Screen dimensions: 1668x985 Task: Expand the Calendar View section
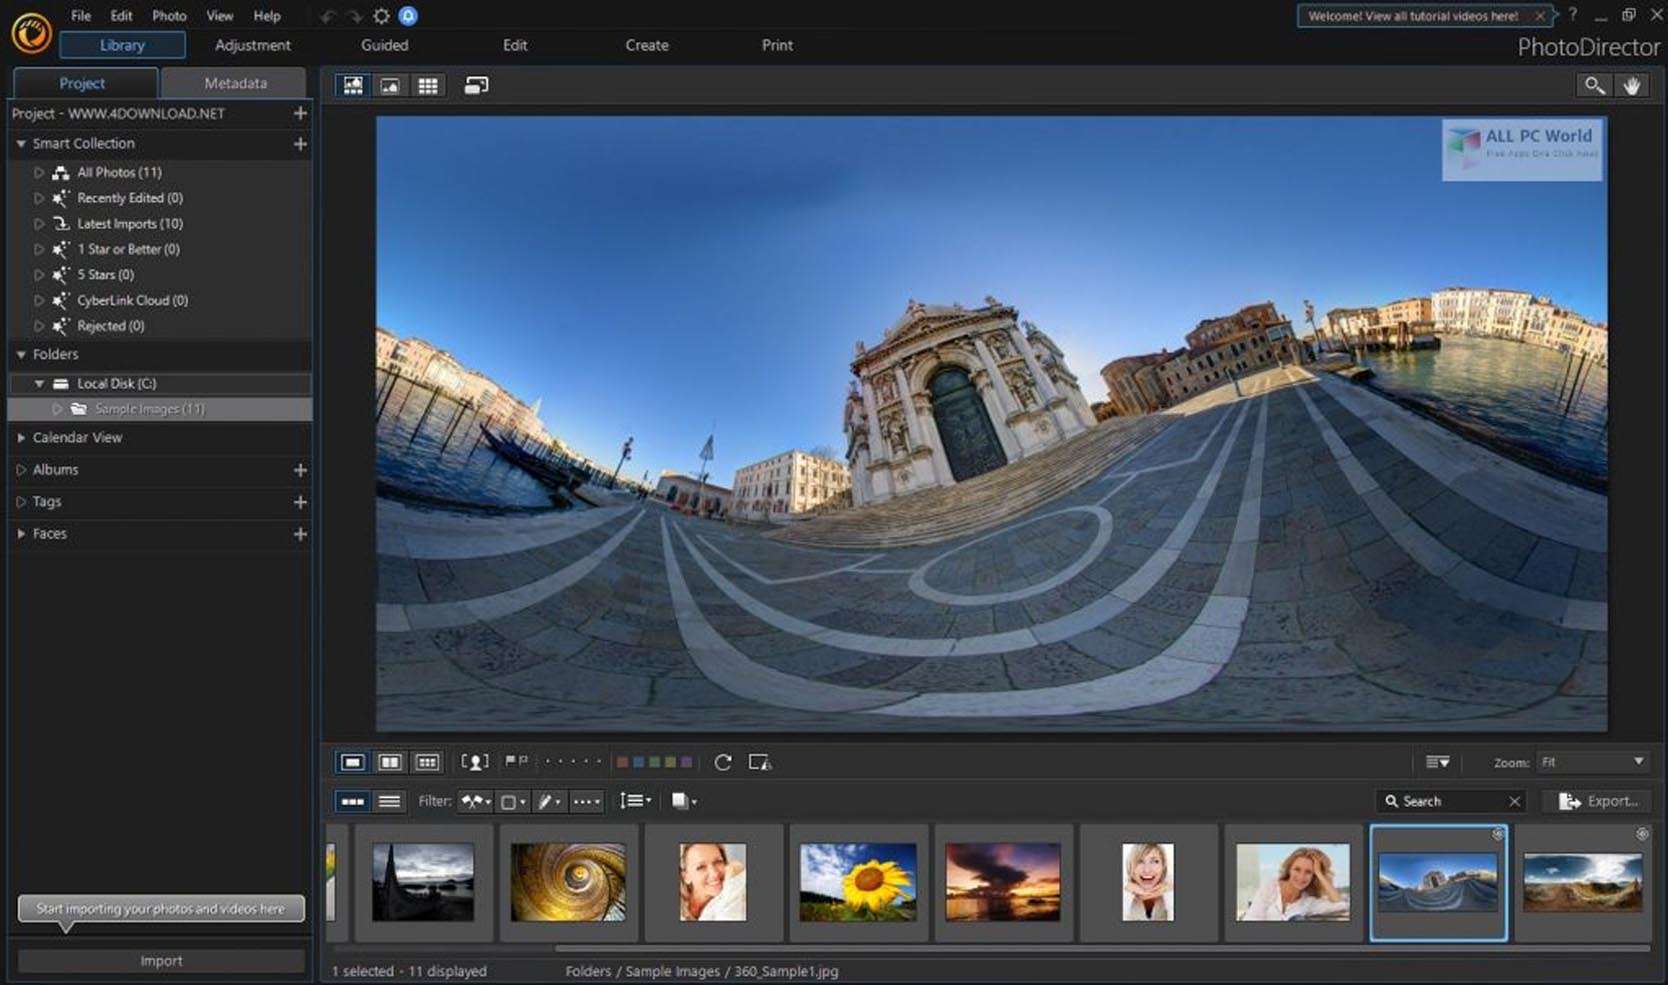(21, 438)
